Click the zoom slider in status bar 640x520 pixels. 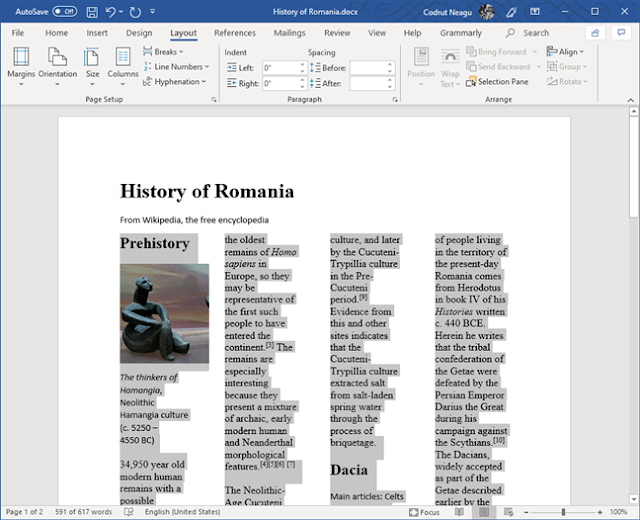coord(563,512)
